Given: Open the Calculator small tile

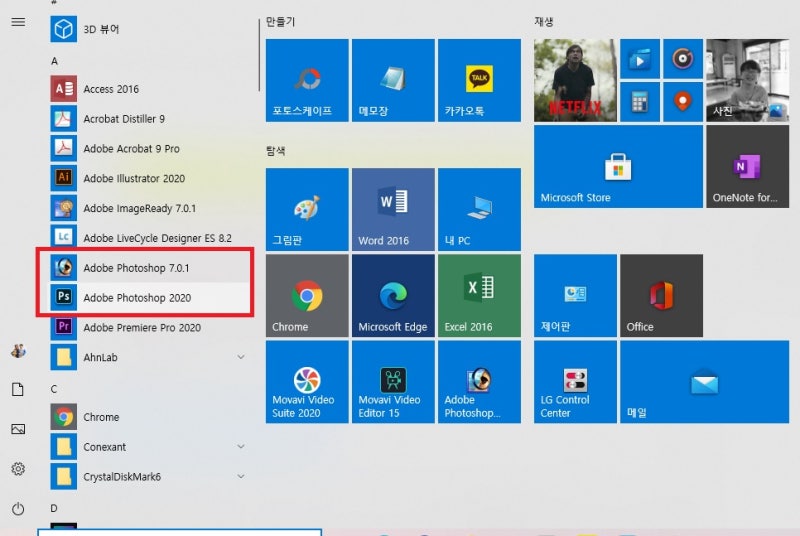Looking at the screenshot, I should point(640,102).
